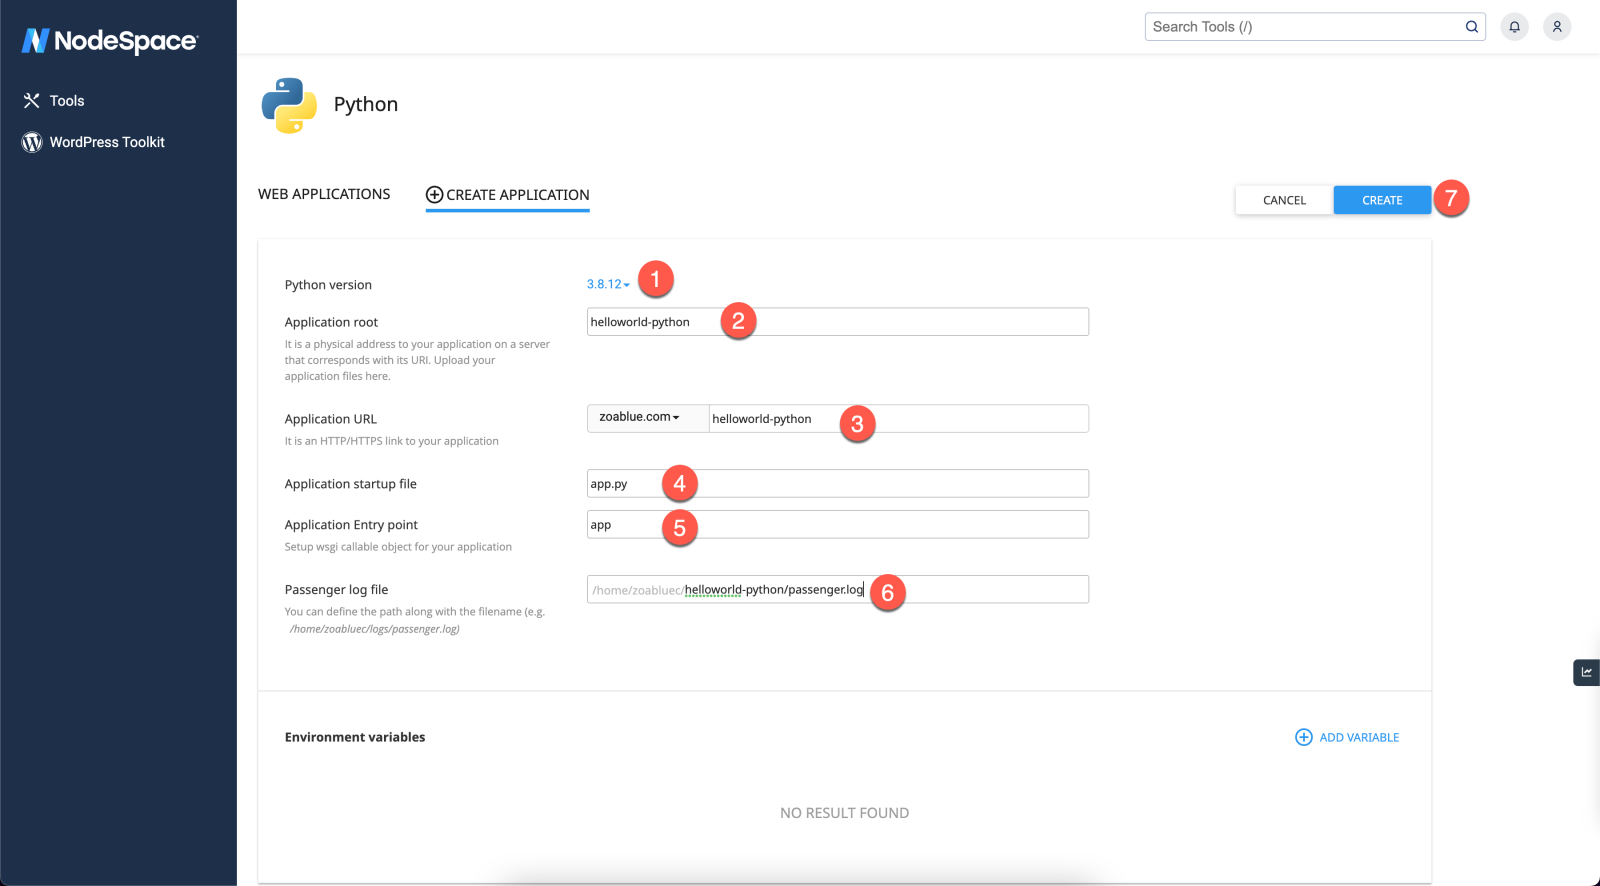Click the notifications bell icon
Image resolution: width=1600 pixels, height=886 pixels.
1514,27
